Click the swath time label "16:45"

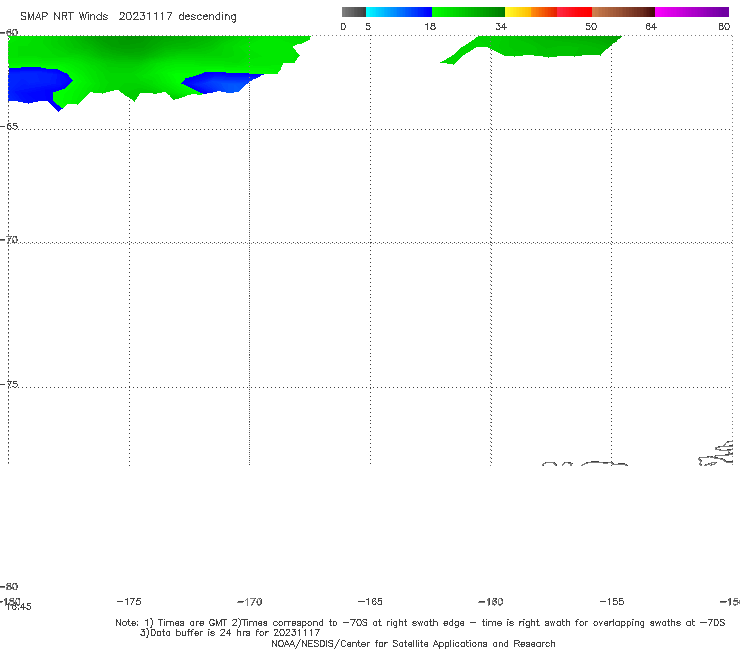(19, 607)
